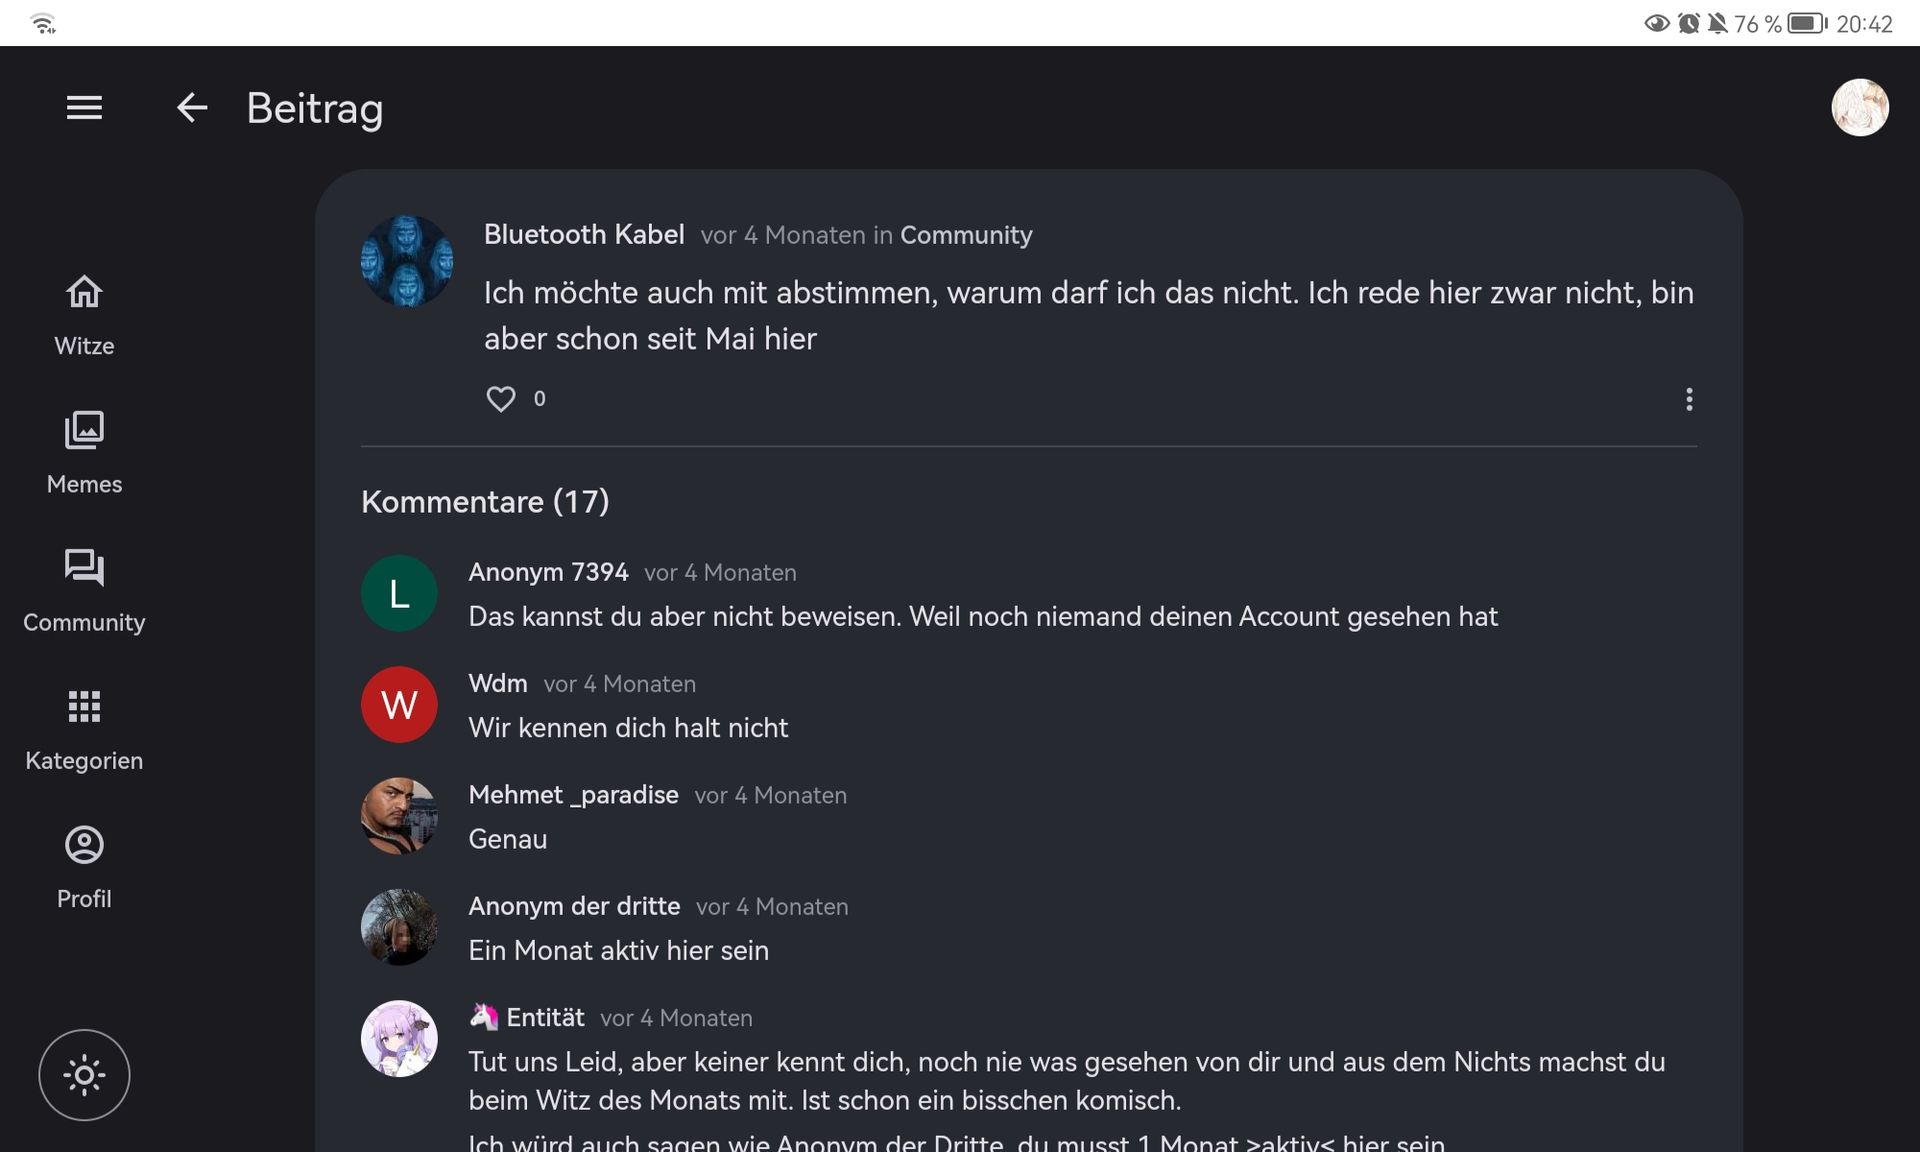The height and width of the screenshot is (1152, 1920).
Task: Toggle light/dark theme with sun button
Action: [x=84, y=1075]
